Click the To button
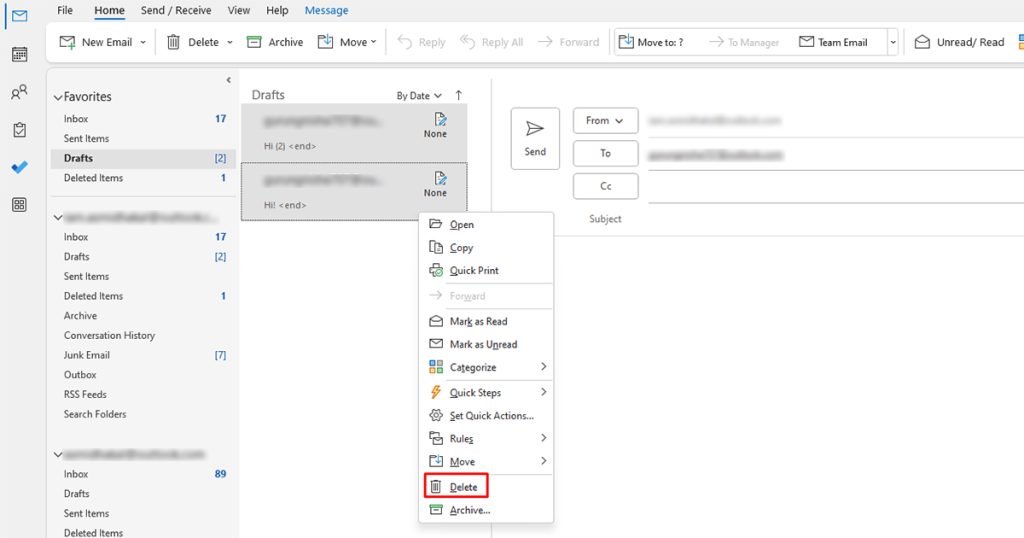This screenshot has height=538, width=1024. [x=605, y=153]
